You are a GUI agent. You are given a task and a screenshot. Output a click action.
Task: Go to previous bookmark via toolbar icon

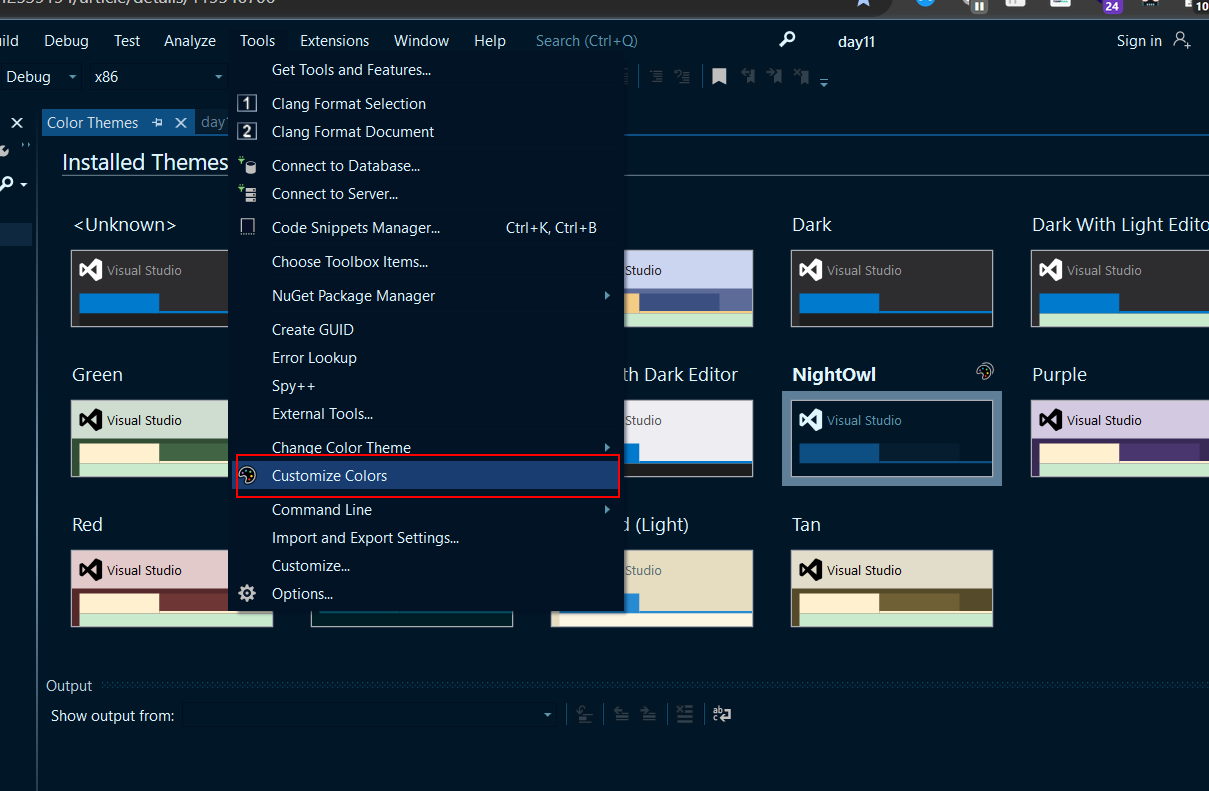coord(747,76)
